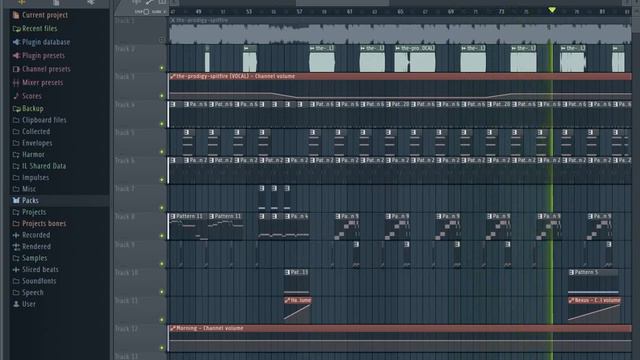Mute Track 10 using its green LED
Viewport: 640px width, 360px height.
coord(162,292)
